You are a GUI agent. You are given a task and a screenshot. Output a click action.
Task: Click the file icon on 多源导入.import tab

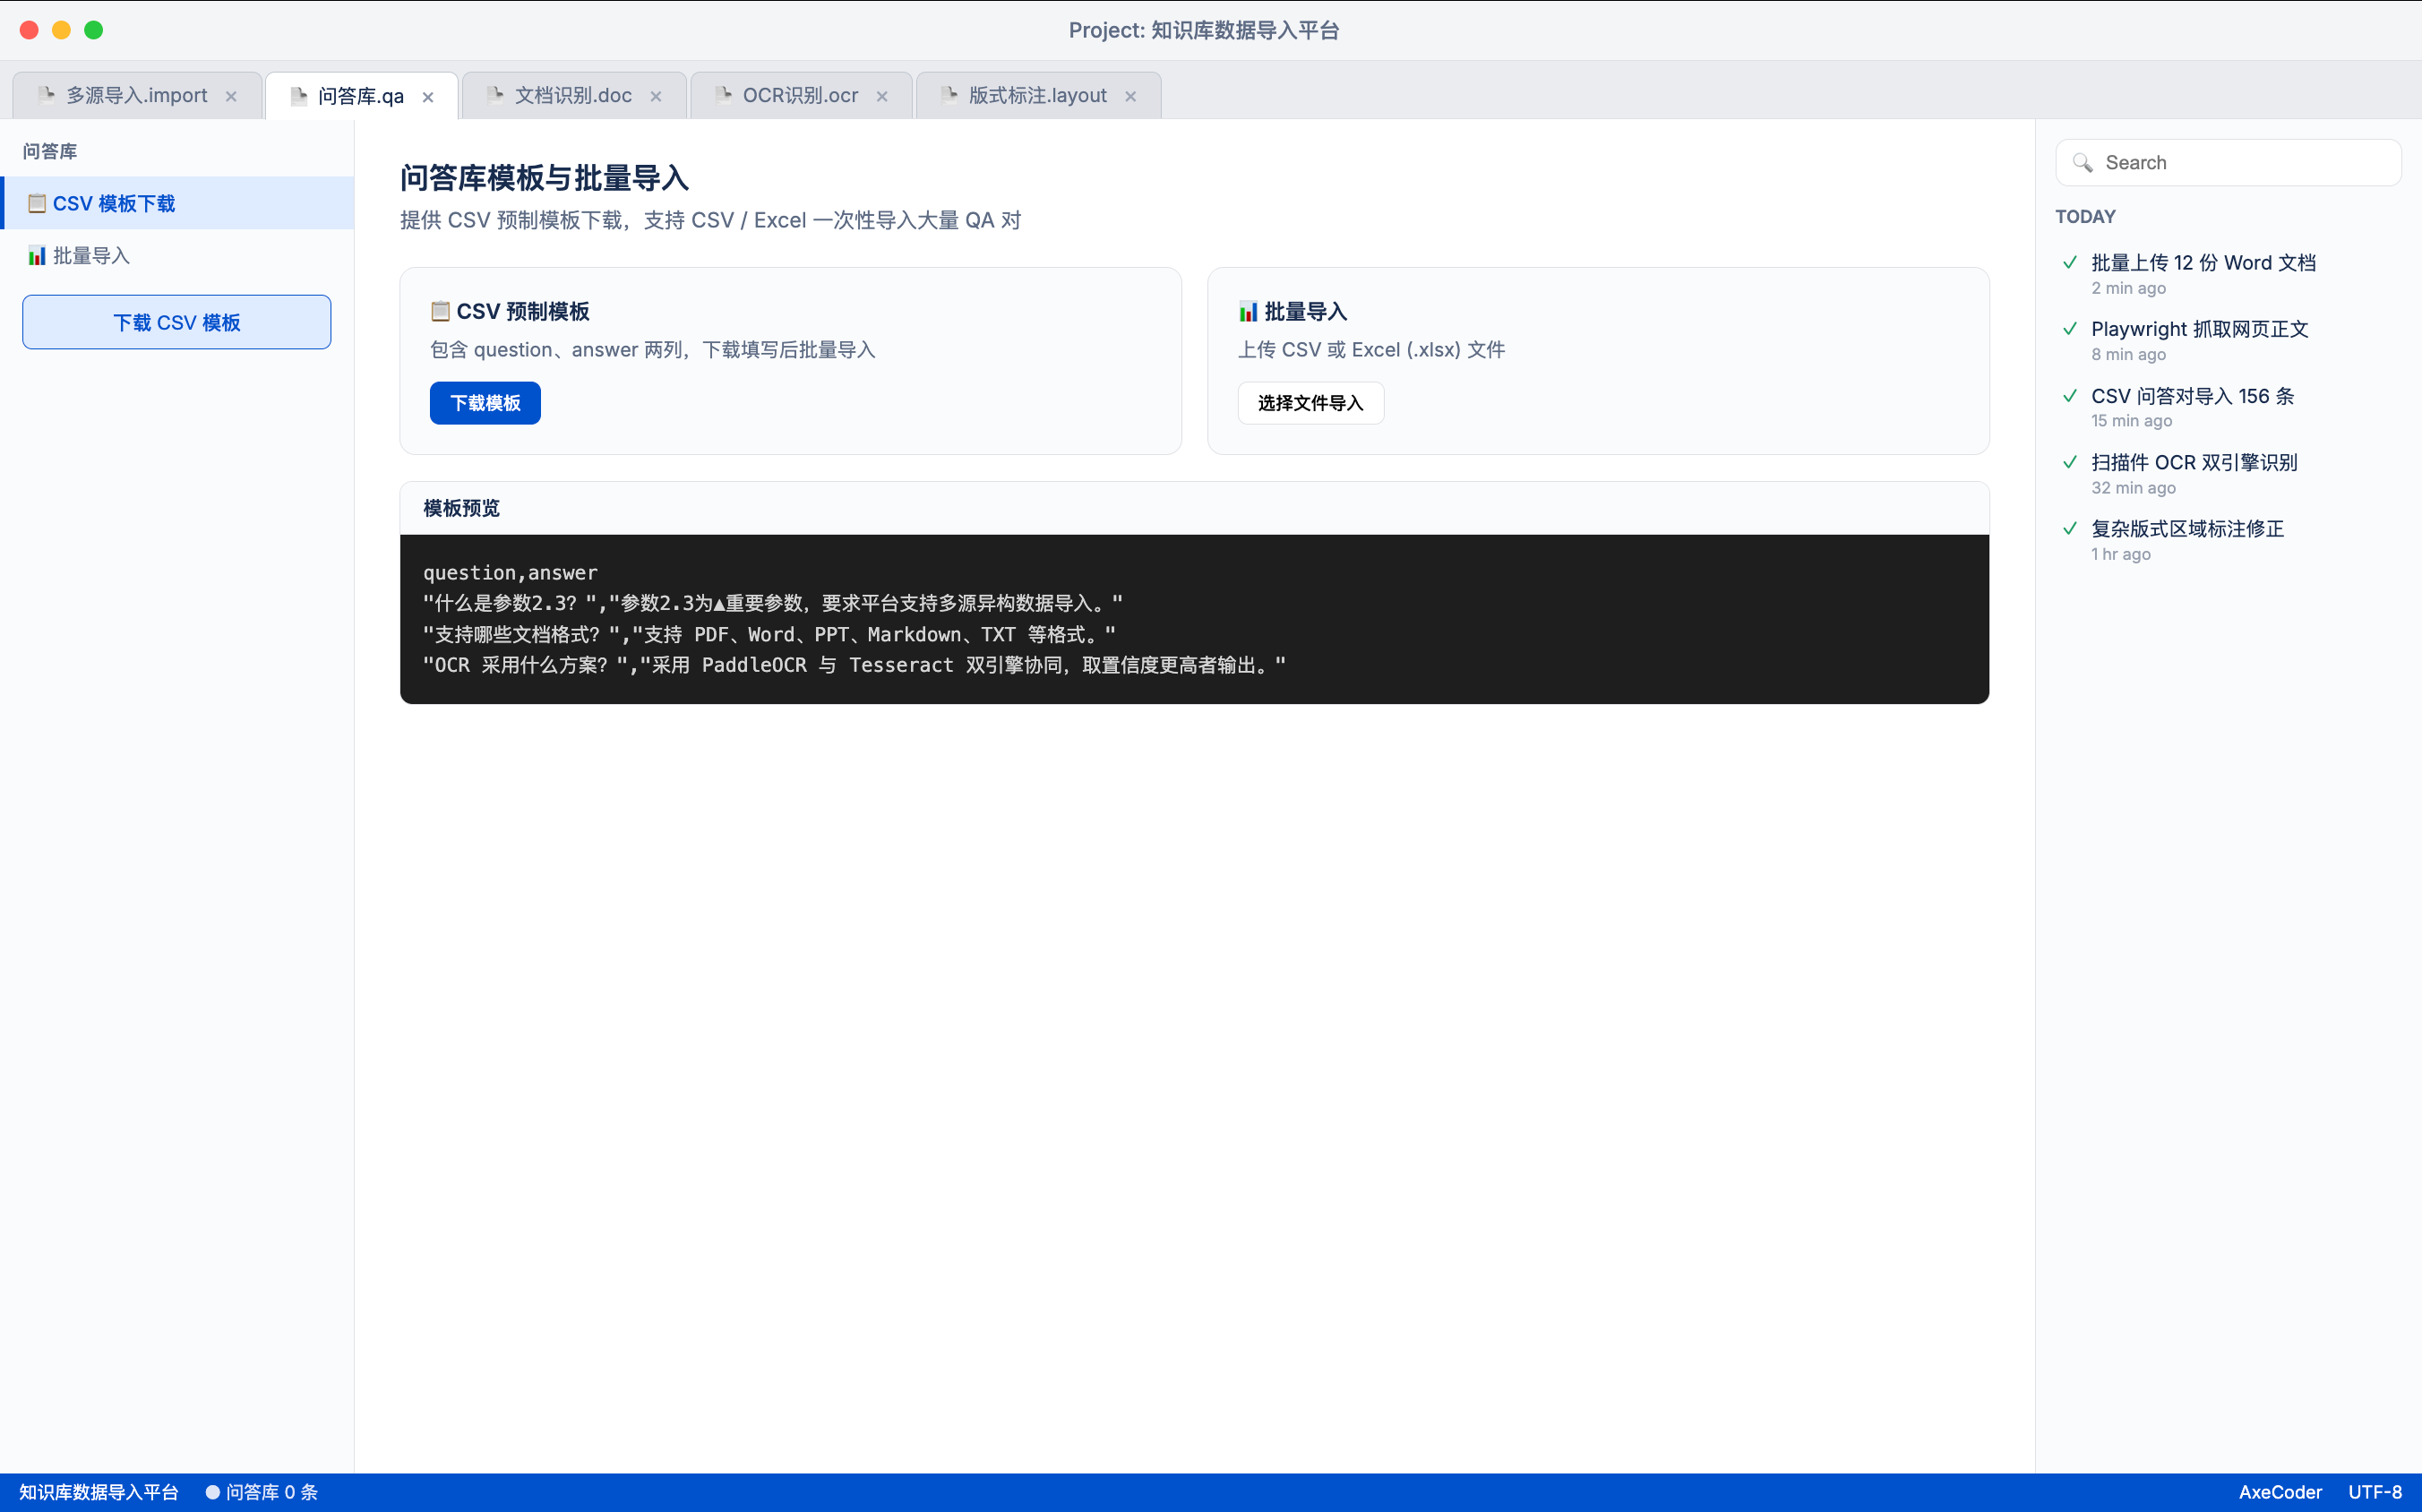click(46, 95)
